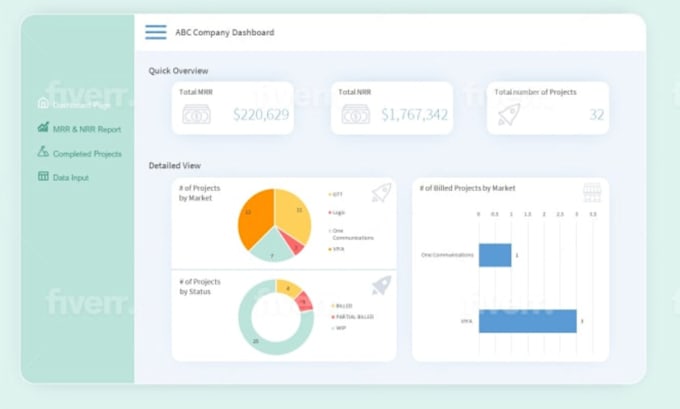This screenshot has height=409, width=680.
Task: Click the store icon in the Billed Projects by Market panel
Action: pos(592,193)
